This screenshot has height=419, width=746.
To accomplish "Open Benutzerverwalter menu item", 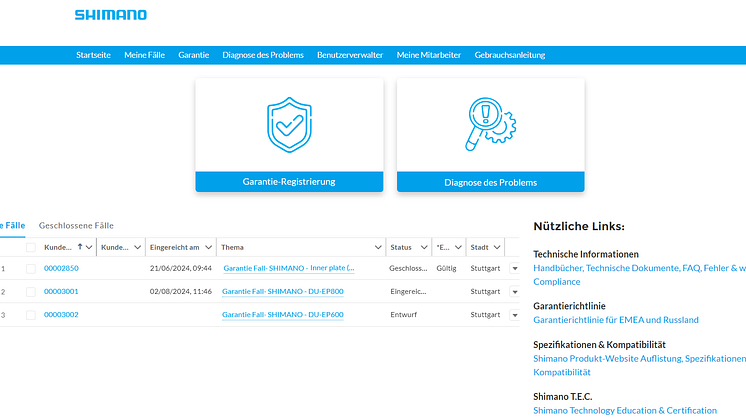I will click(350, 55).
